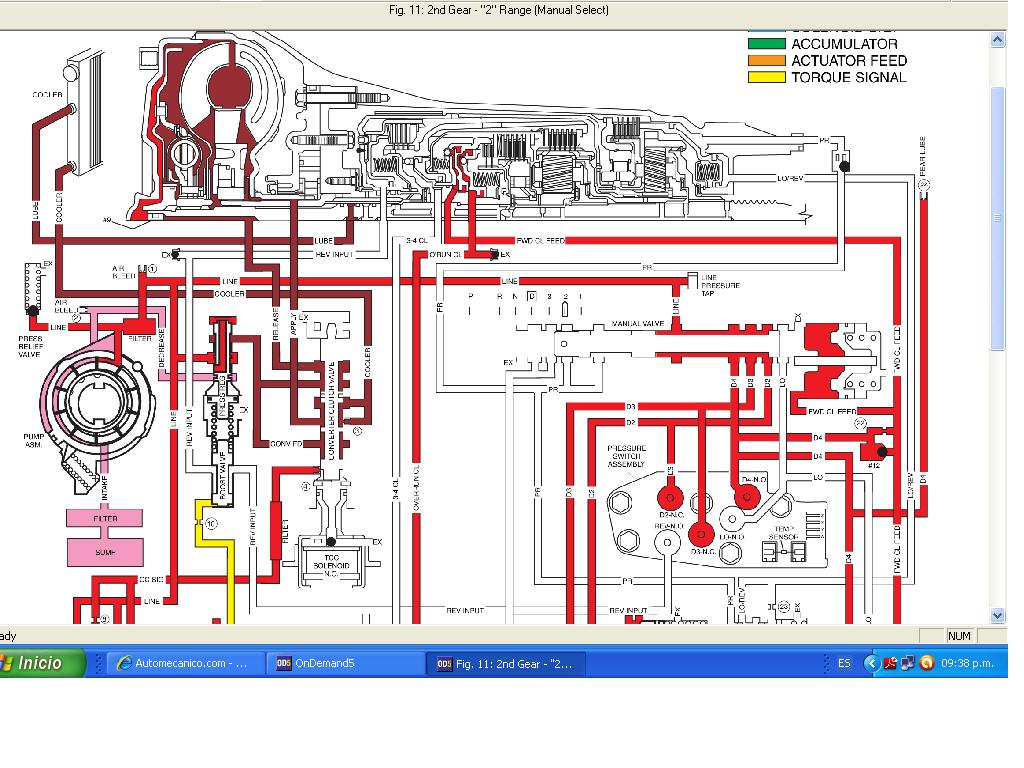1024x768 pixels.
Task: Expand hidden system tray icons arrow
Action: point(871,663)
